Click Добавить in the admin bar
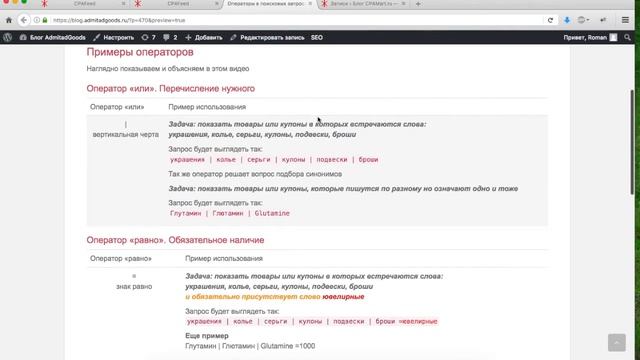Image resolution: width=640 pixels, height=360 pixels. pyautogui.click(x=204, y=37)
